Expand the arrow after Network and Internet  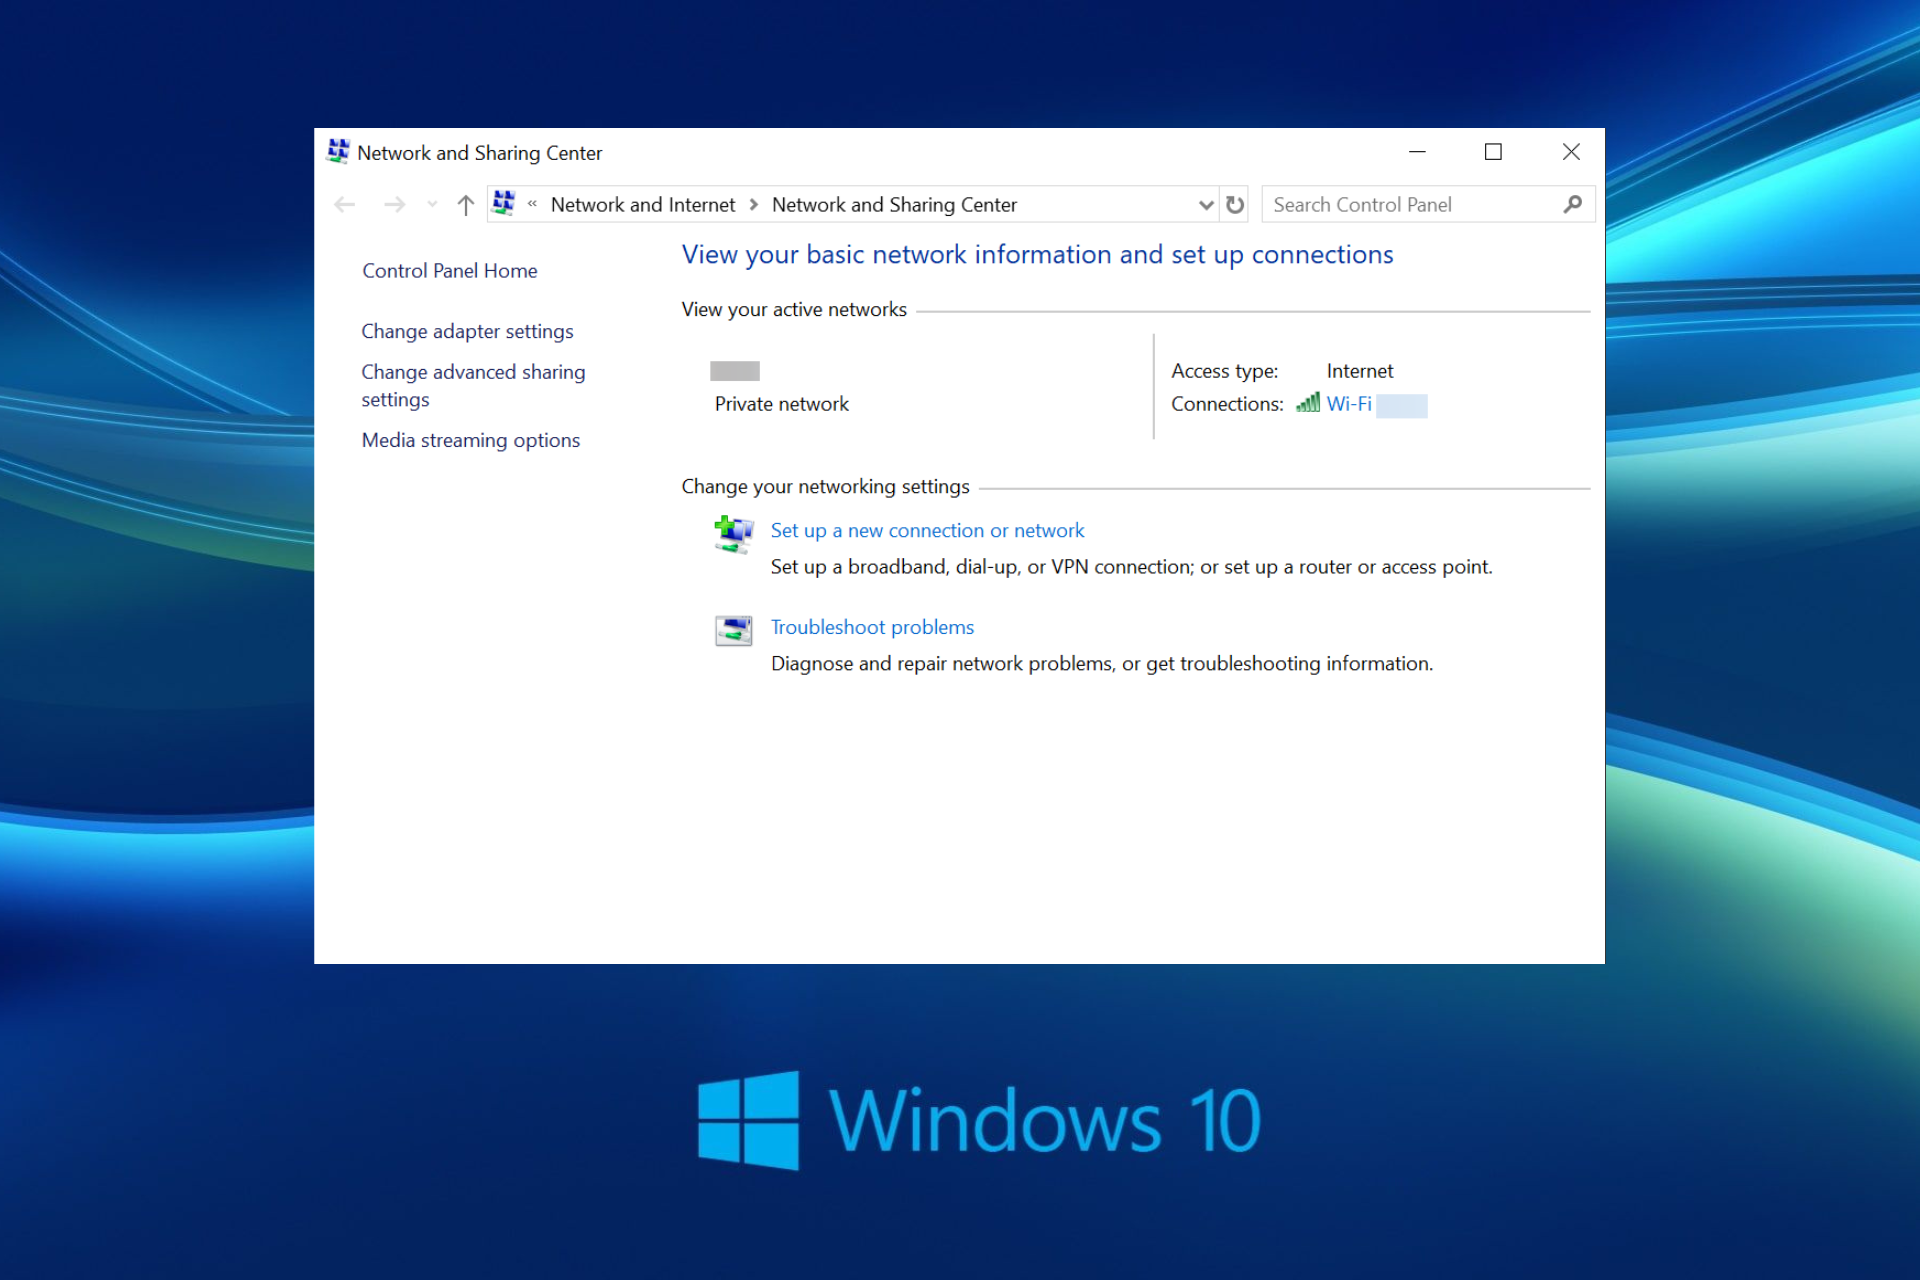pos(754,205)
